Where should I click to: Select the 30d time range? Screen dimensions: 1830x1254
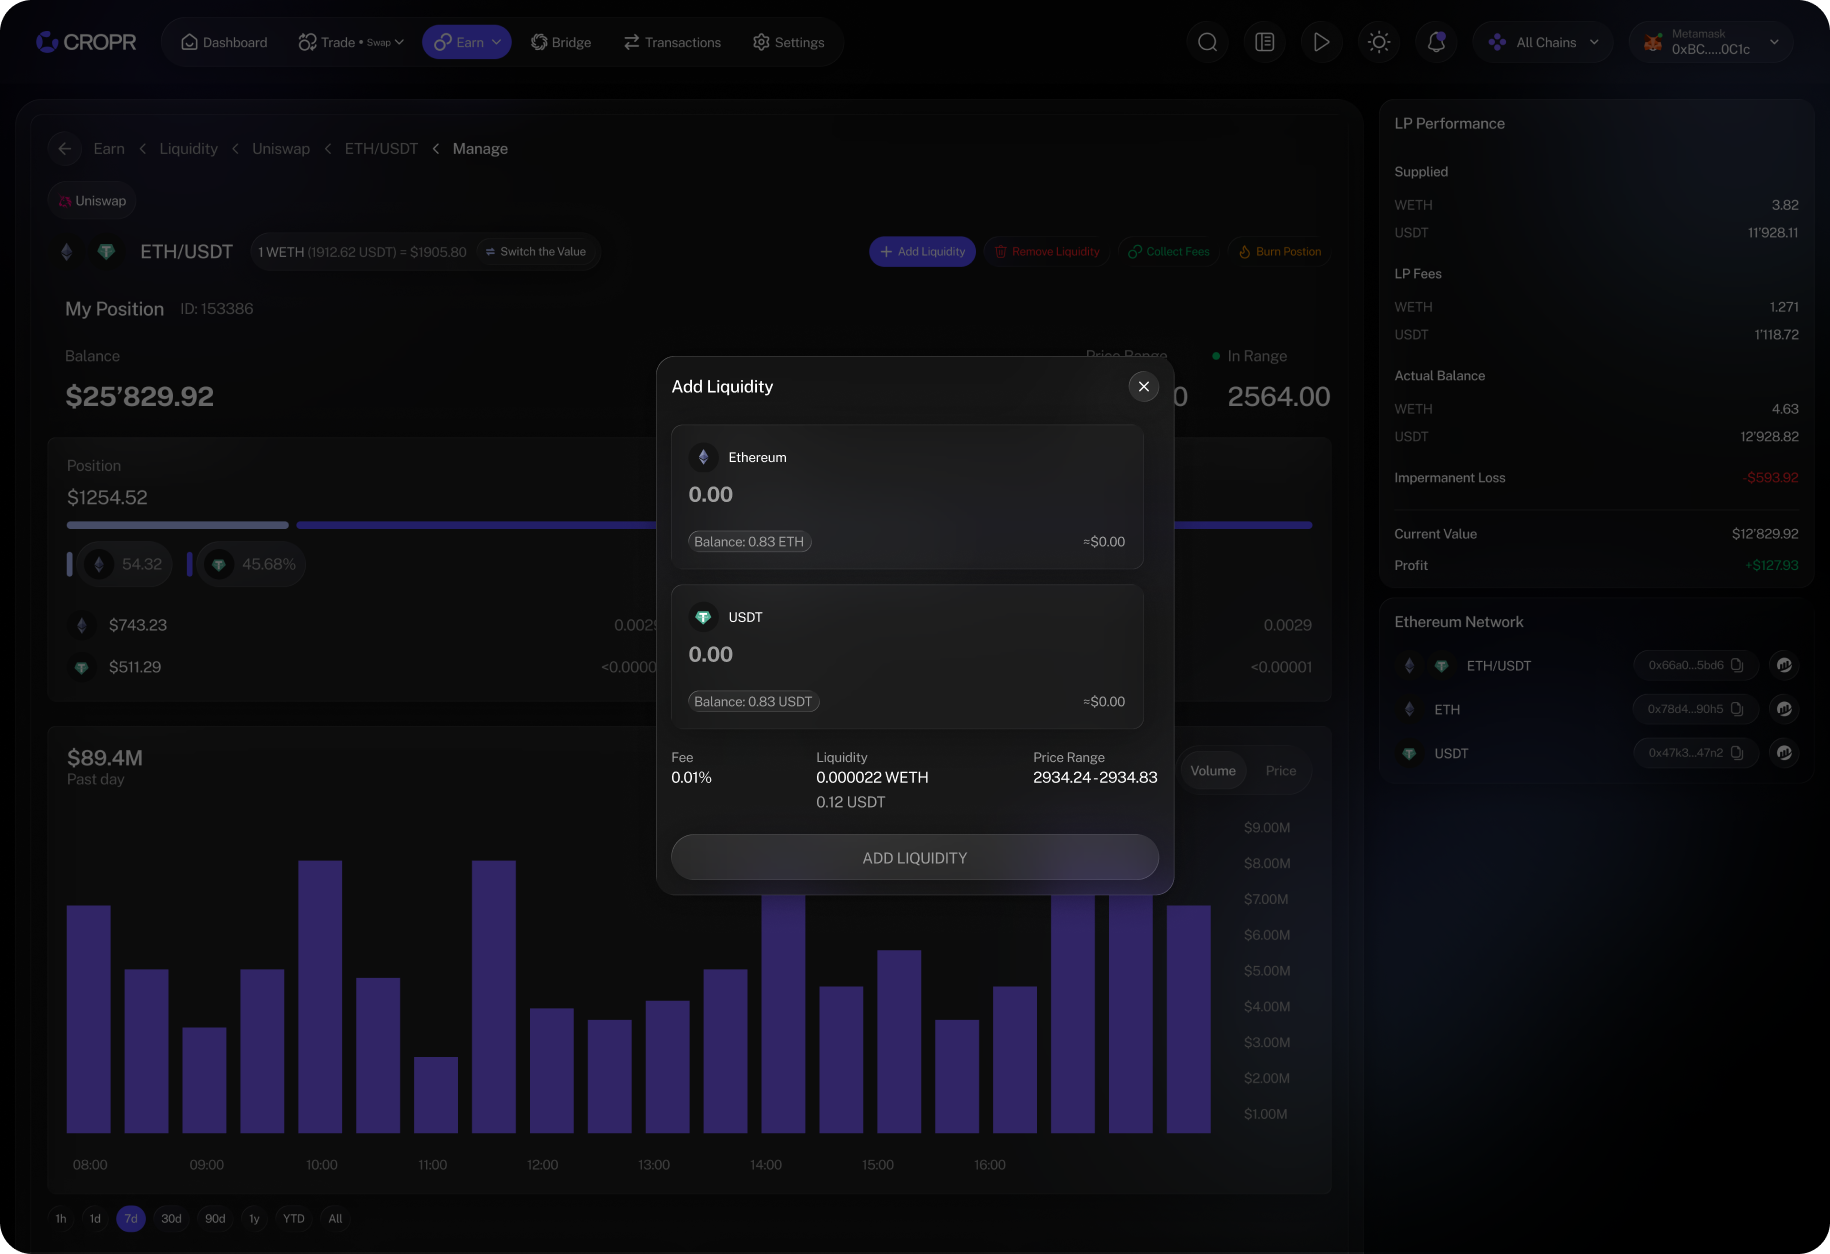tap(172, 1218)
